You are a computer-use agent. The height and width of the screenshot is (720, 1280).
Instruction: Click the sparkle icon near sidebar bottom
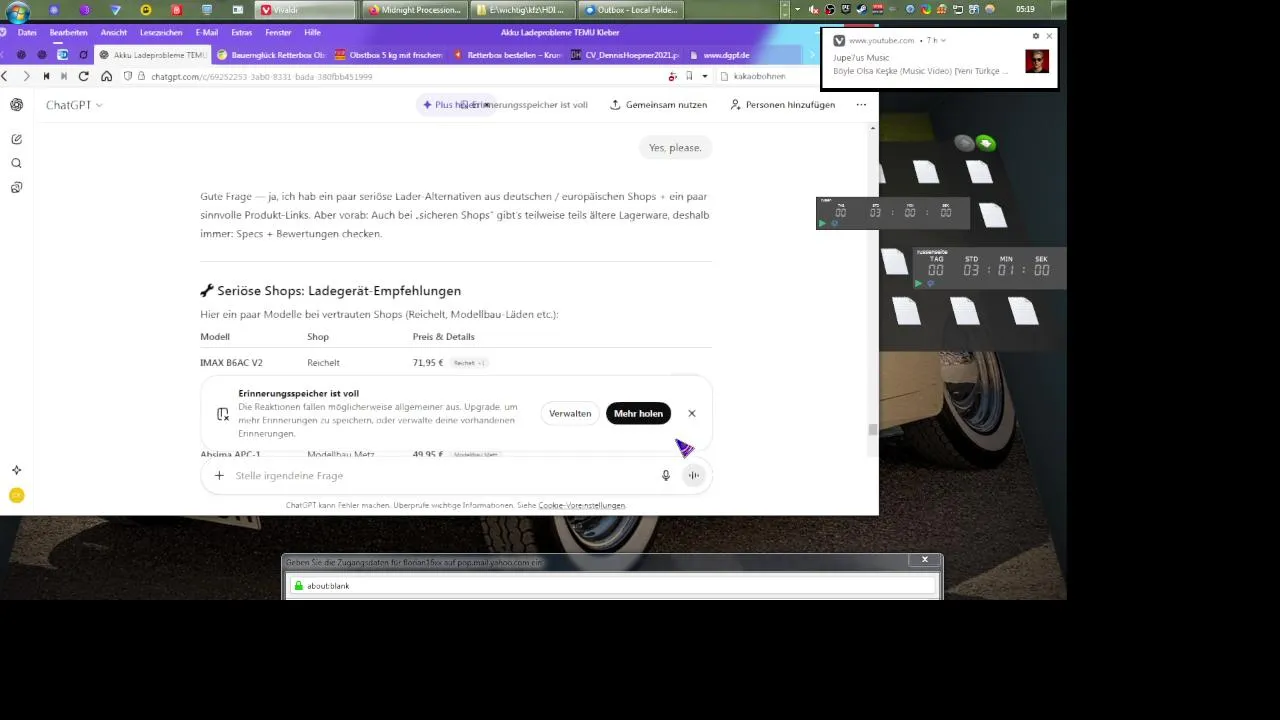click(16, 470)
